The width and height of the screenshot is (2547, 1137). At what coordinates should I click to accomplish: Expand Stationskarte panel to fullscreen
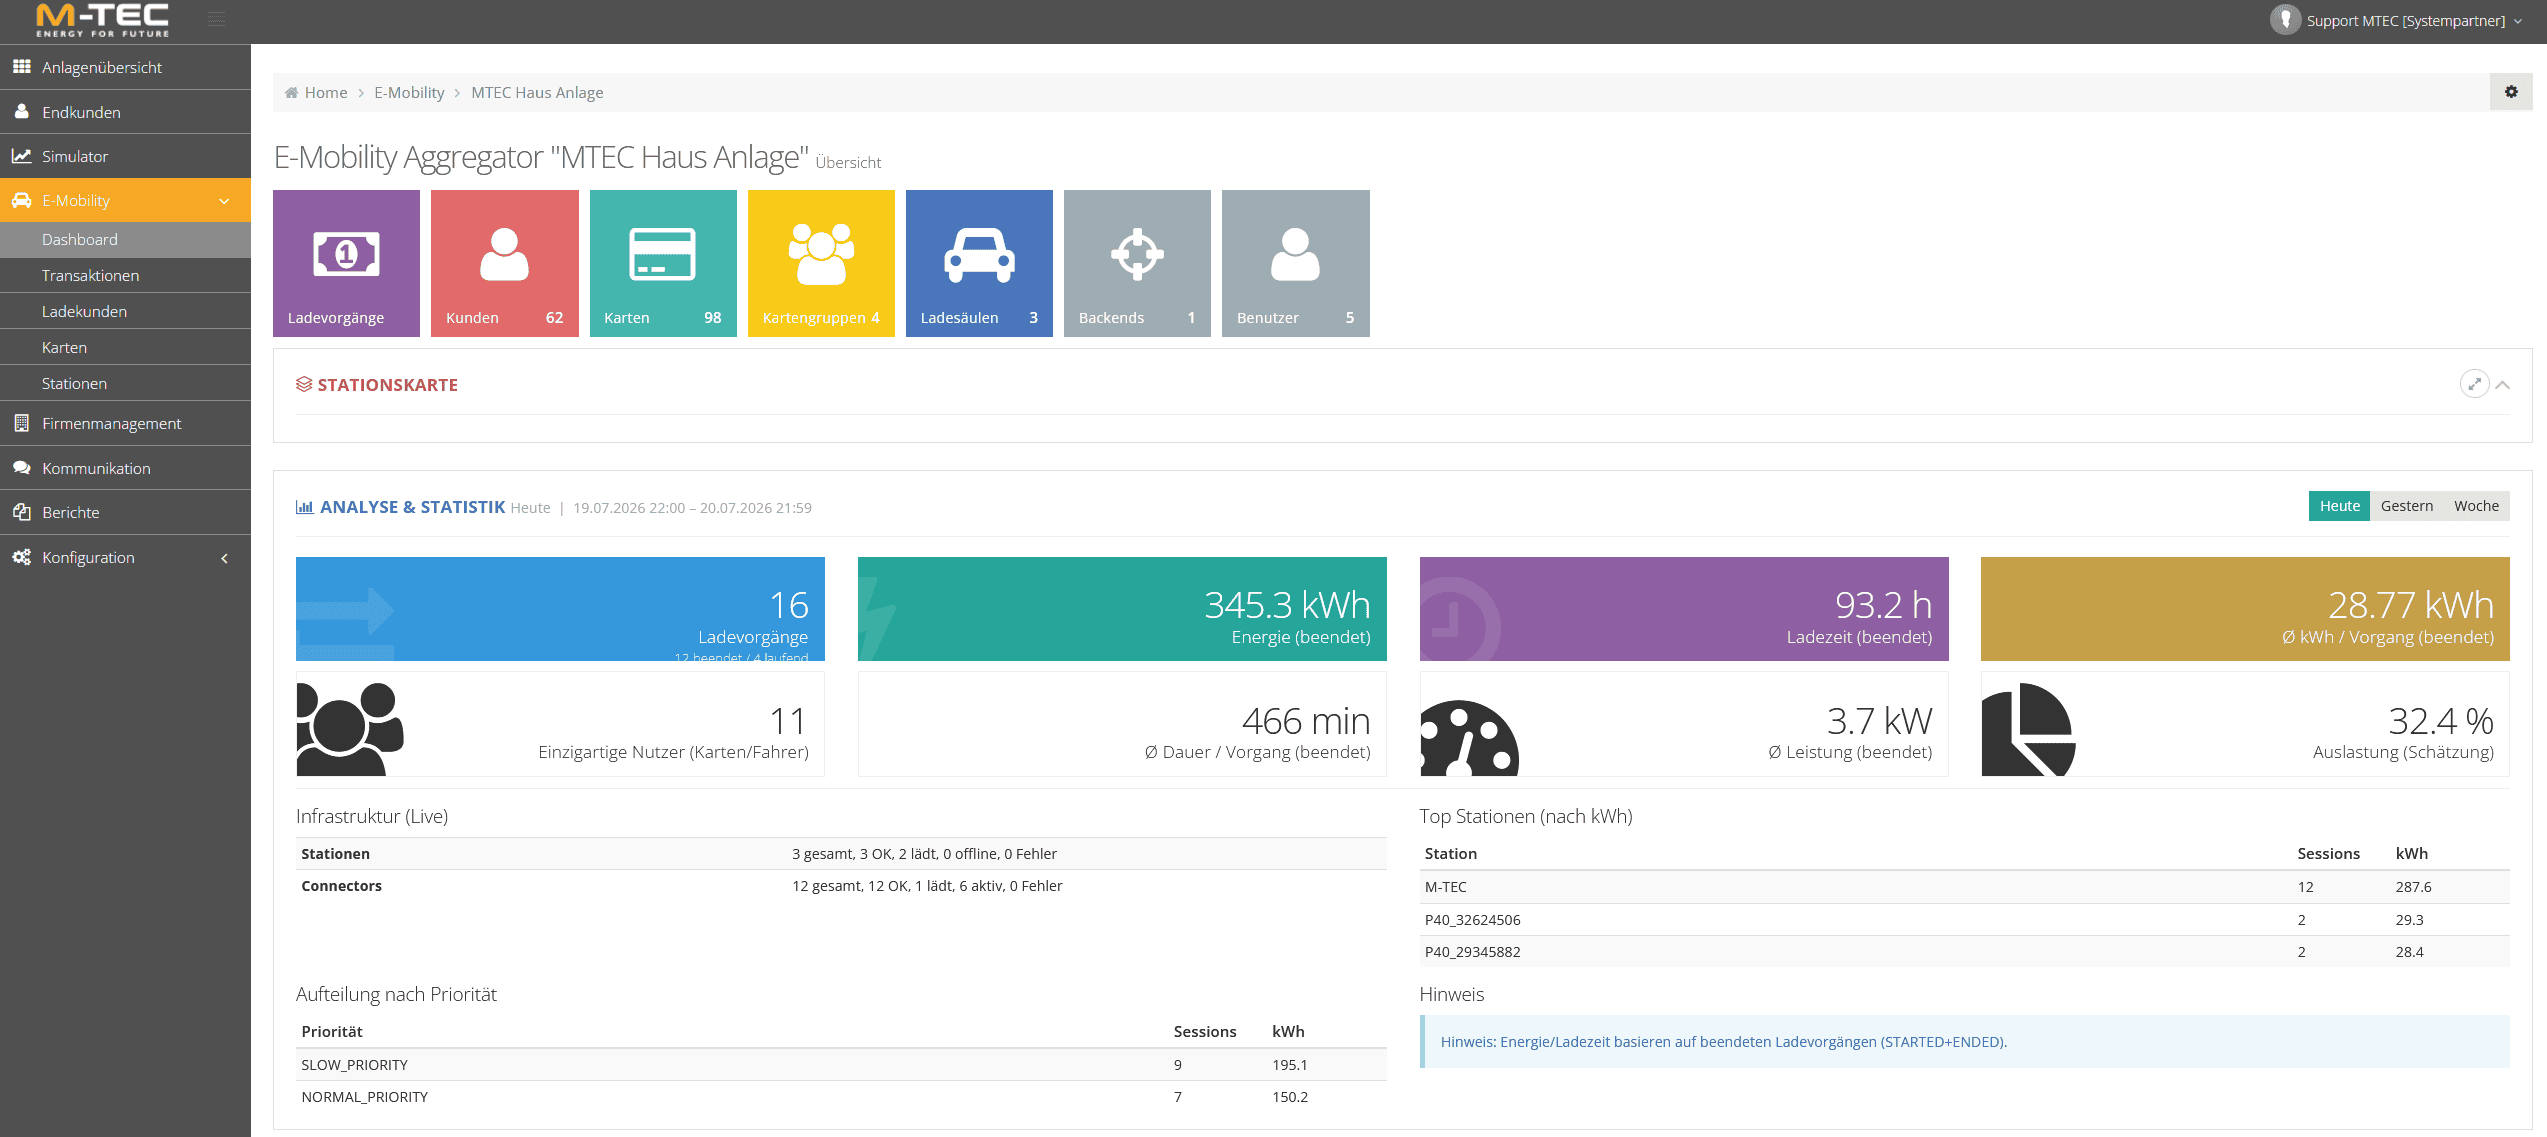[2474, 384]
